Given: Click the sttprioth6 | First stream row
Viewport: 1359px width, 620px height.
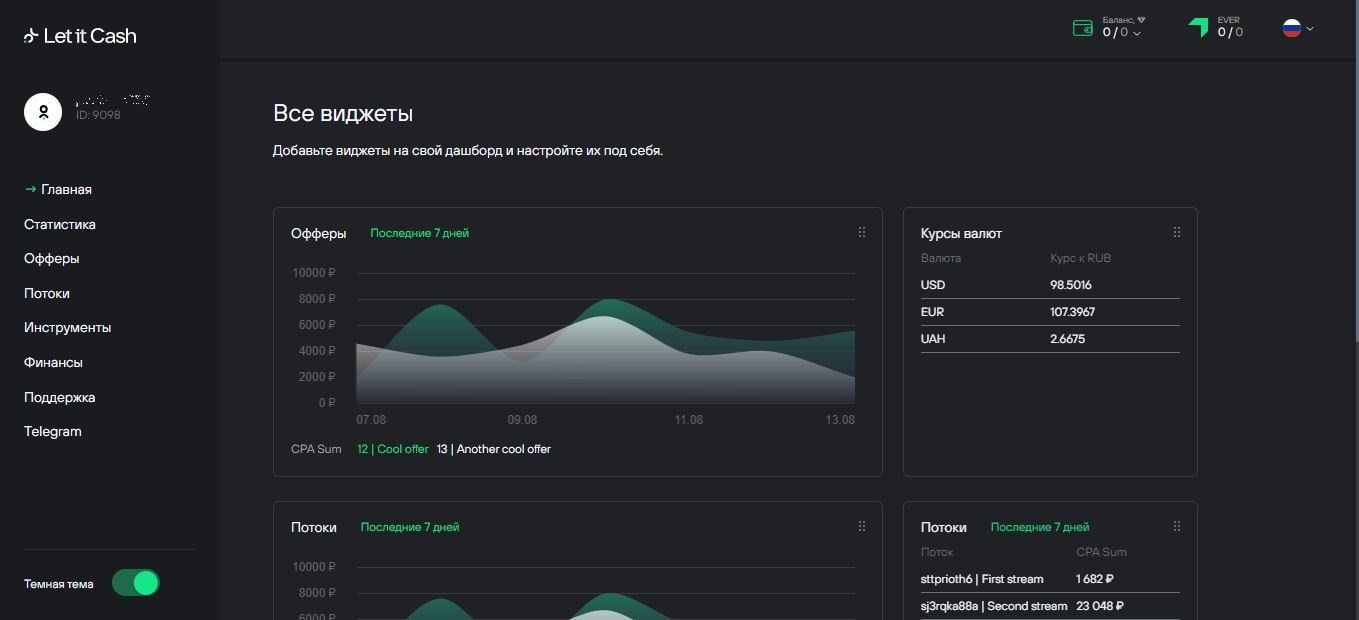Looking at the screenshot, I should 1050,579.
